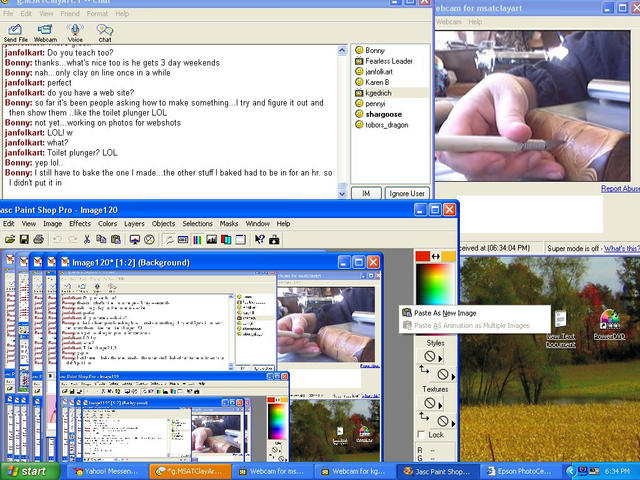Open New Text Document desktop icon
Screen dimensions: 640x480
(561, 329)
